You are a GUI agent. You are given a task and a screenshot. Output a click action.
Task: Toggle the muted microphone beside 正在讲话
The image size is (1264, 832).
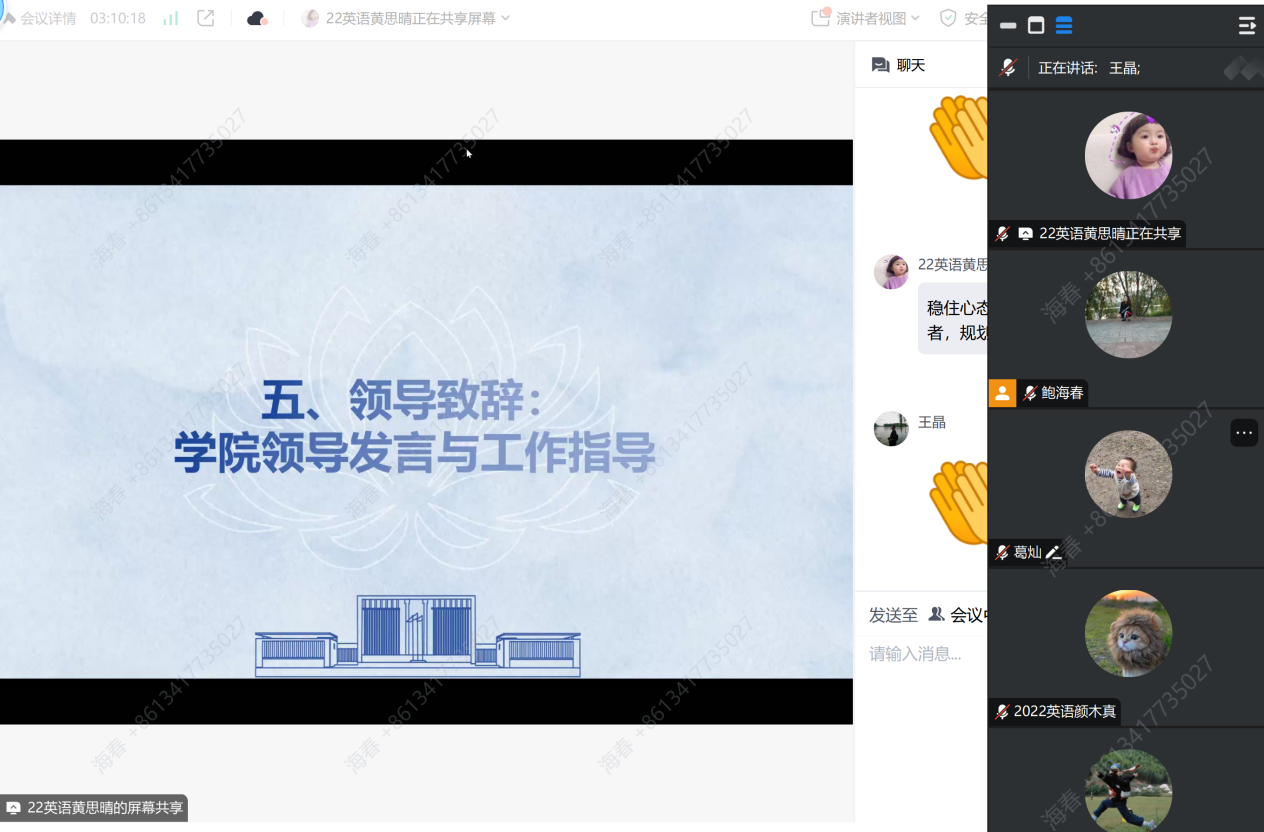coord(1008,68)
